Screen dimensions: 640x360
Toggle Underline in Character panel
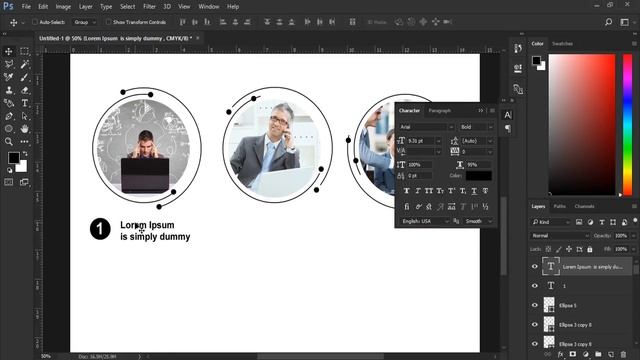(474, 191)
